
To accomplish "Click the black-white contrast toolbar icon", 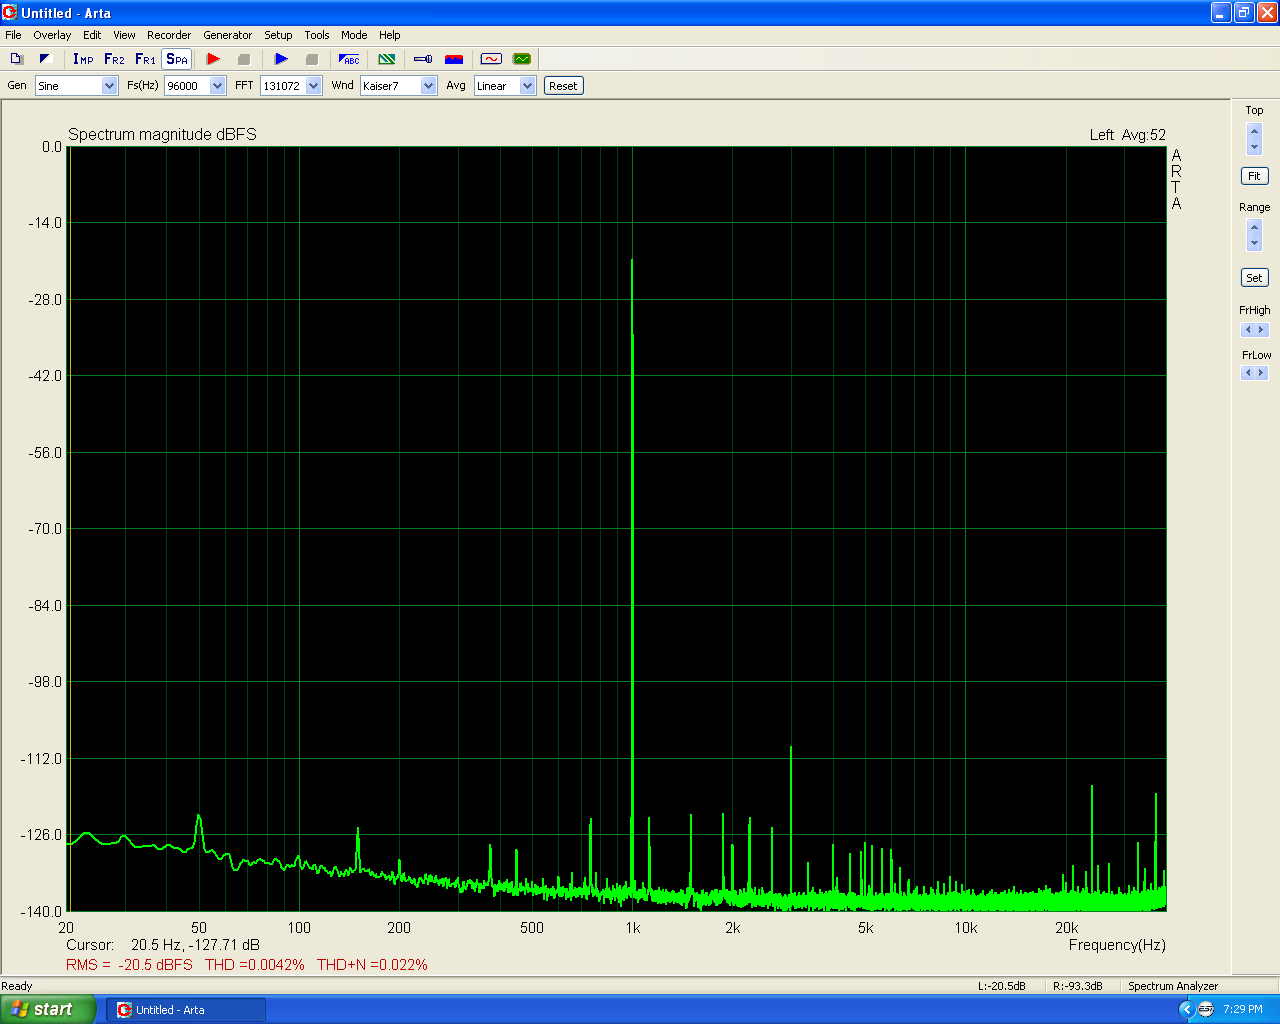I will (45, 59).
